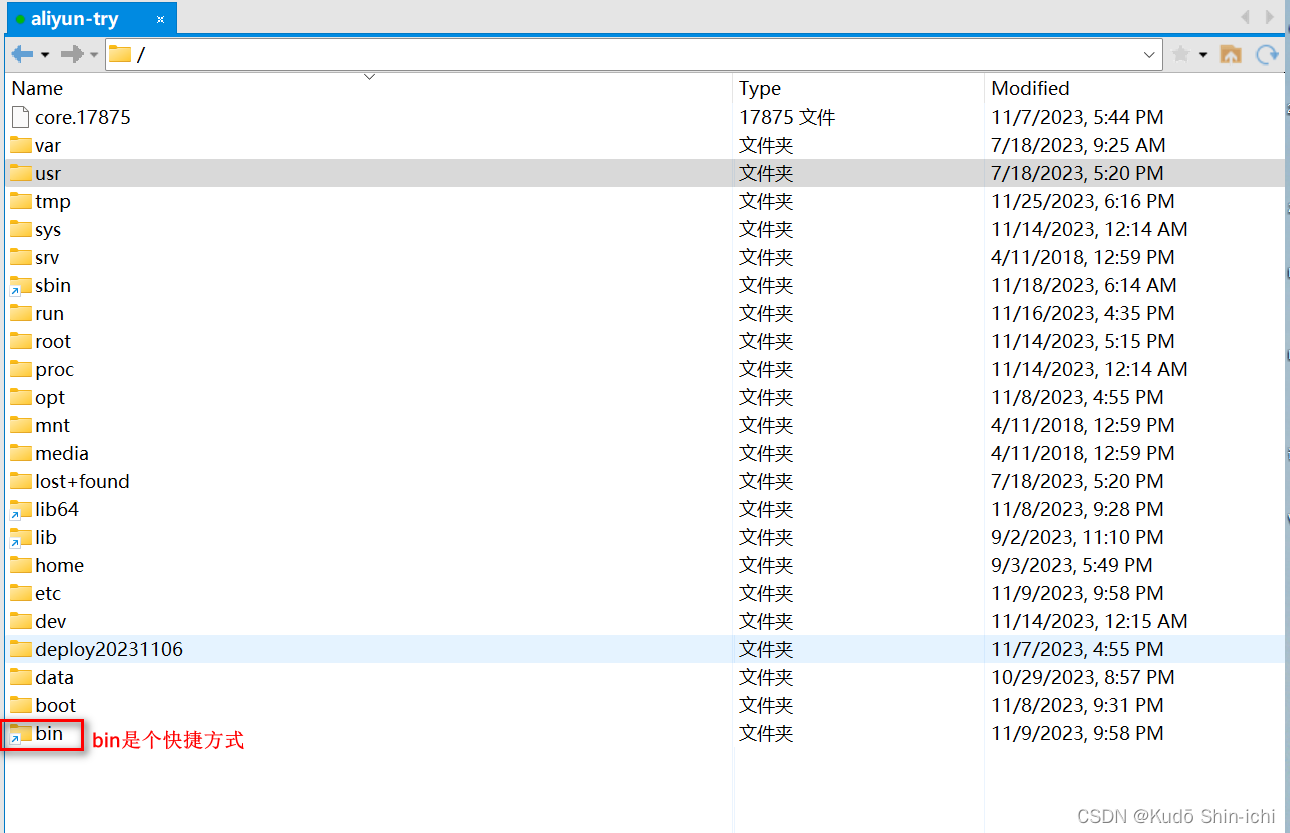Image resolution: width=1290 pixels, height=833 pixels.
Task: Click modified date 11/7/2023, 4:55 PM
Action: [1078, 649]
